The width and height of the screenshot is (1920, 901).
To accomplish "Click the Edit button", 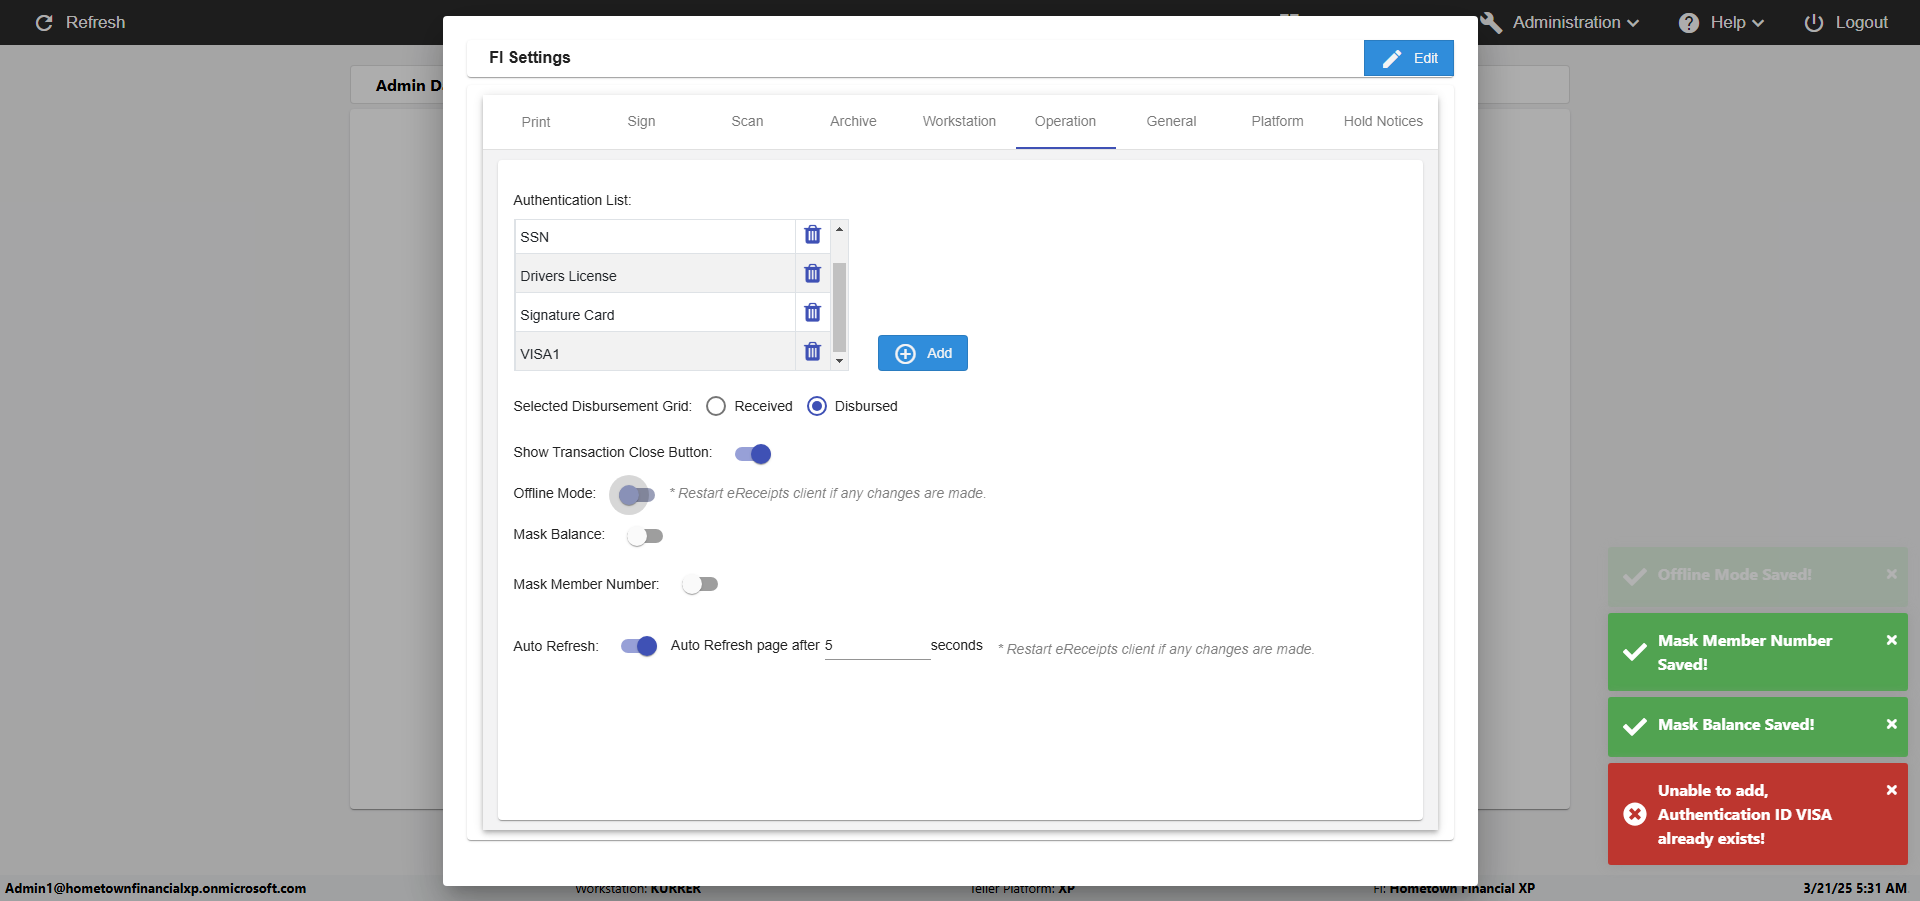I will pyautogui.click(x=1408, y=58).
